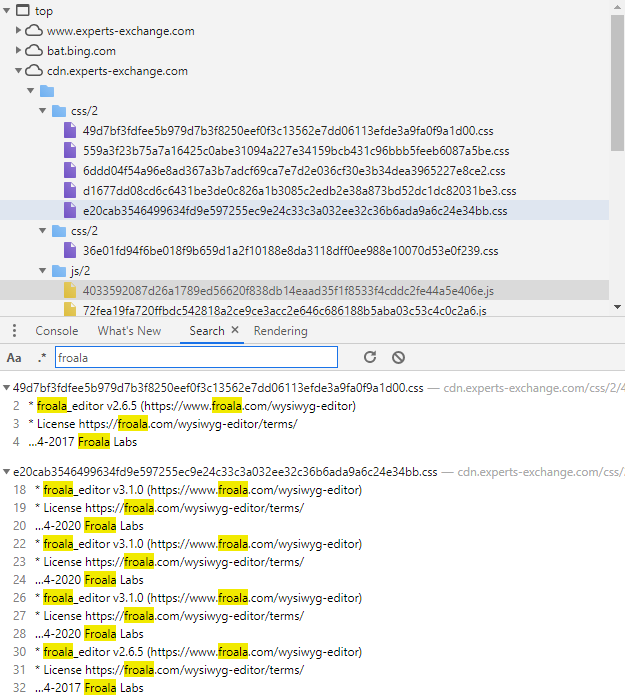Toggle match case Aa option

[14, 357]
